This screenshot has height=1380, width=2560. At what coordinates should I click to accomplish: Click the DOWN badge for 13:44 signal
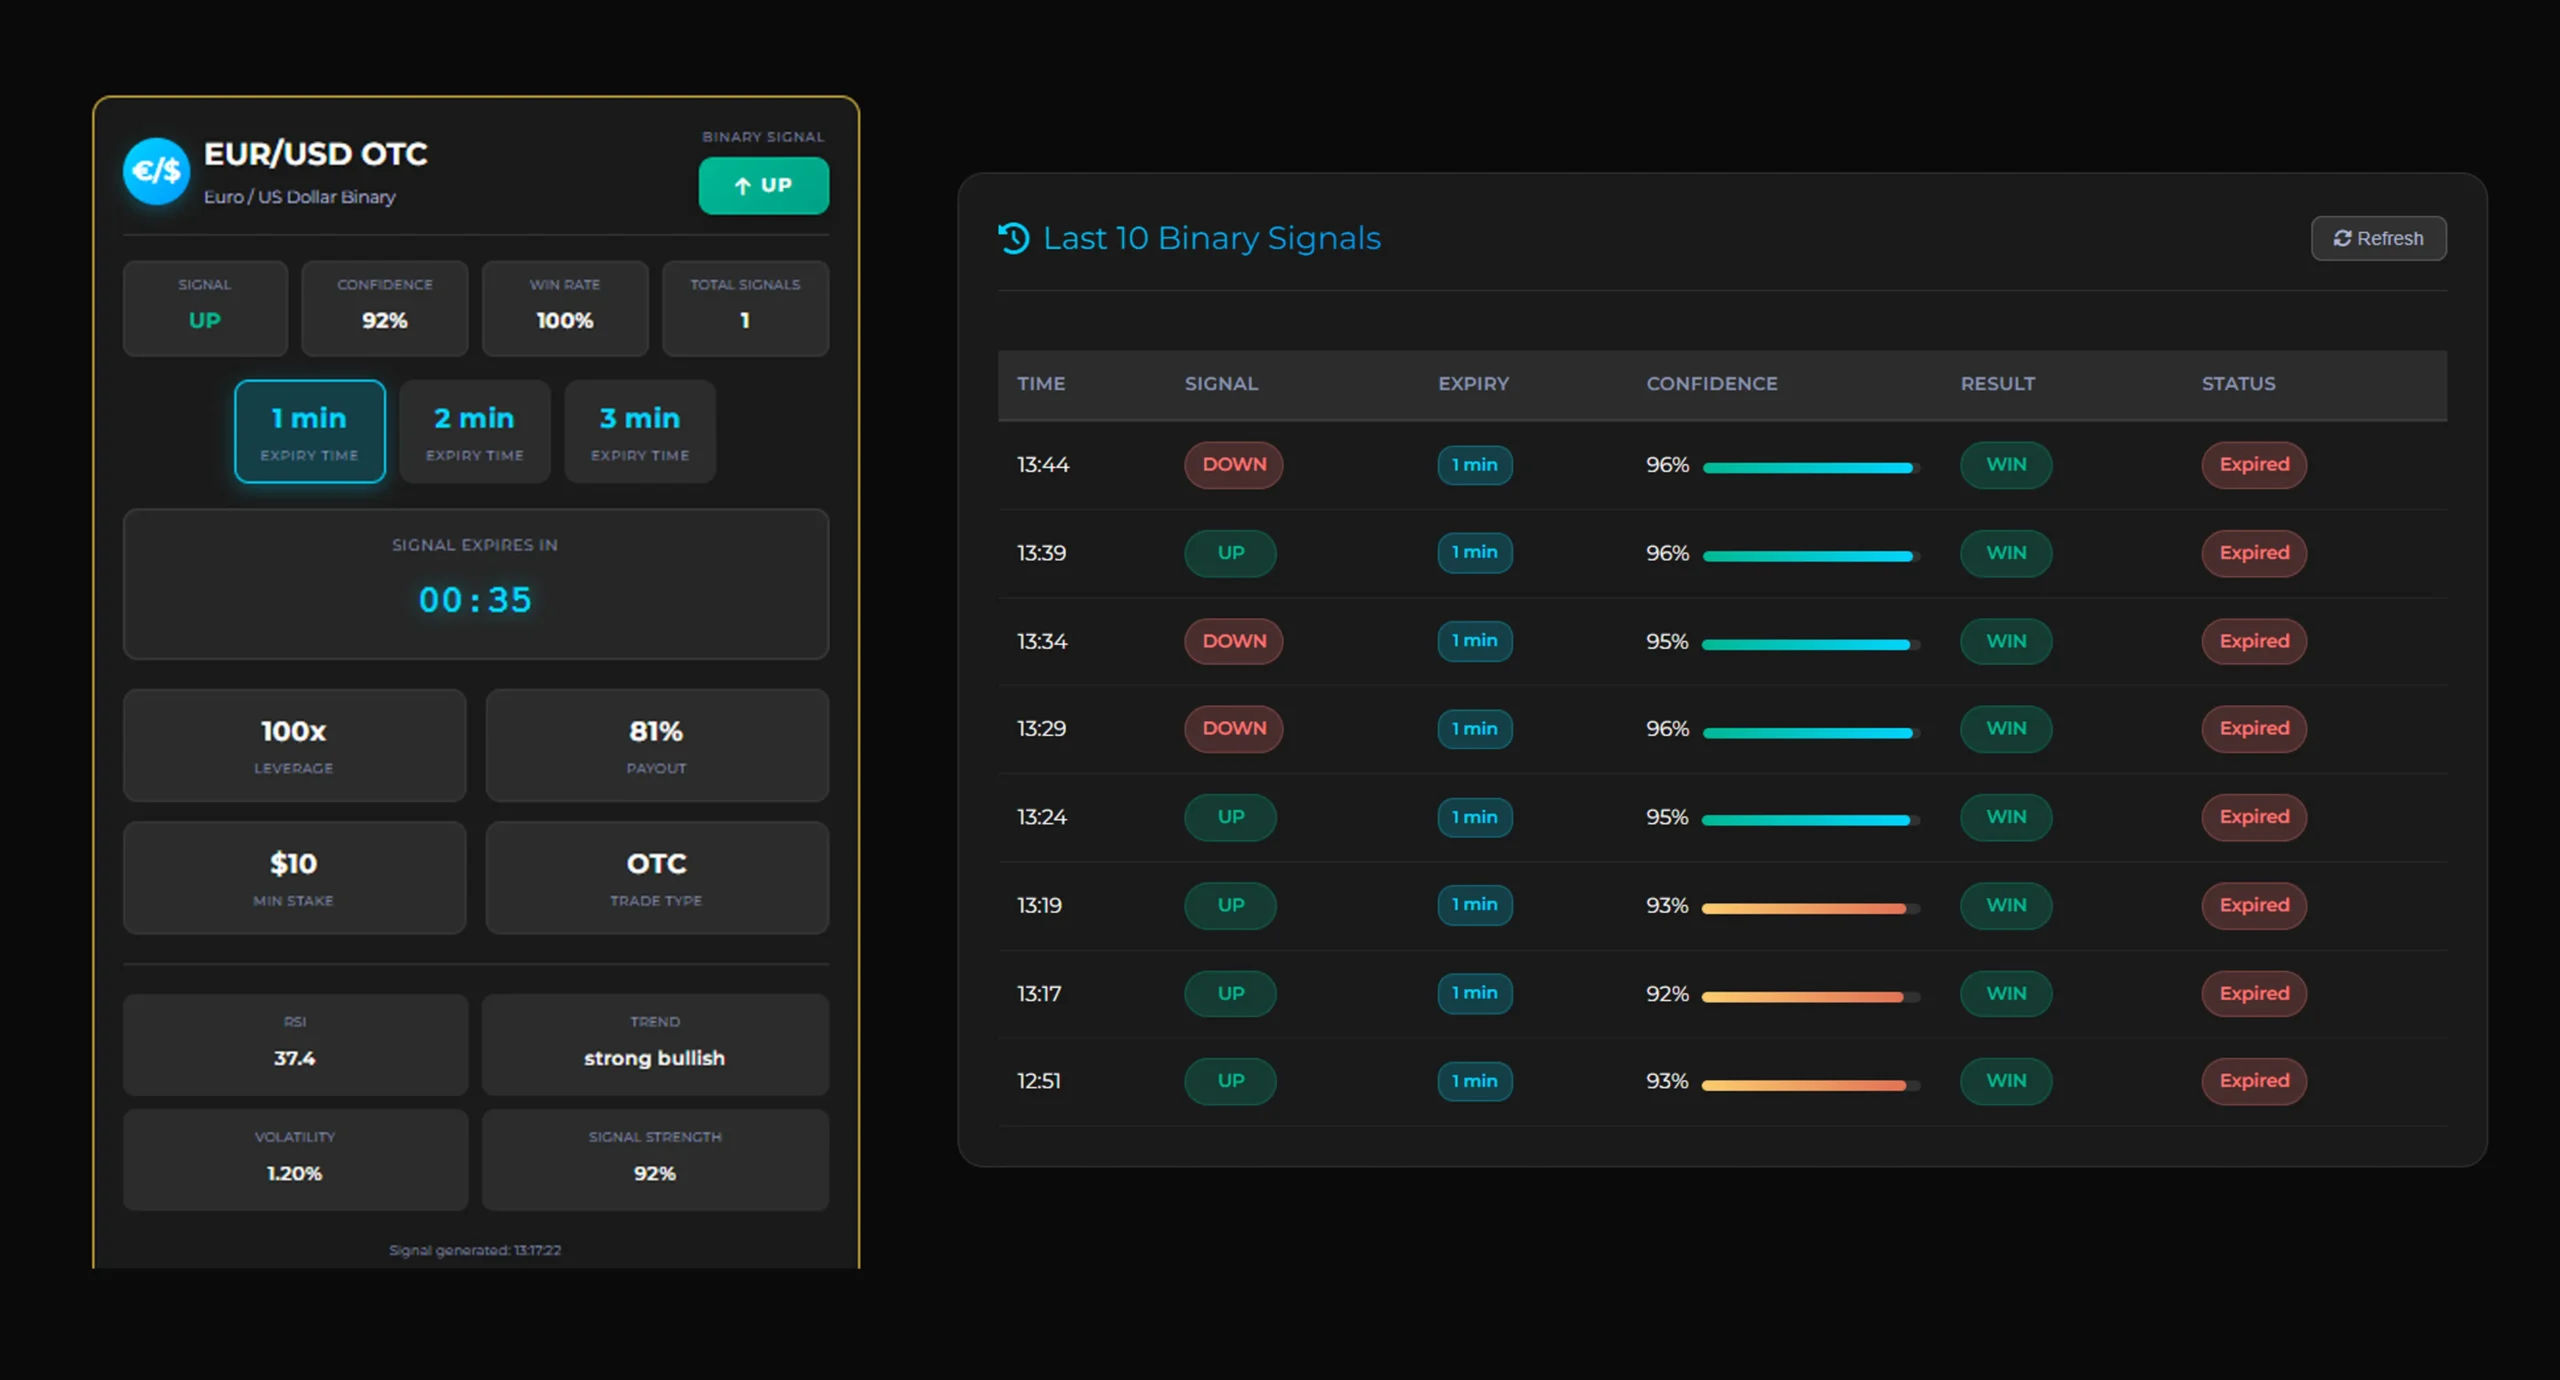click(1233, 465)
